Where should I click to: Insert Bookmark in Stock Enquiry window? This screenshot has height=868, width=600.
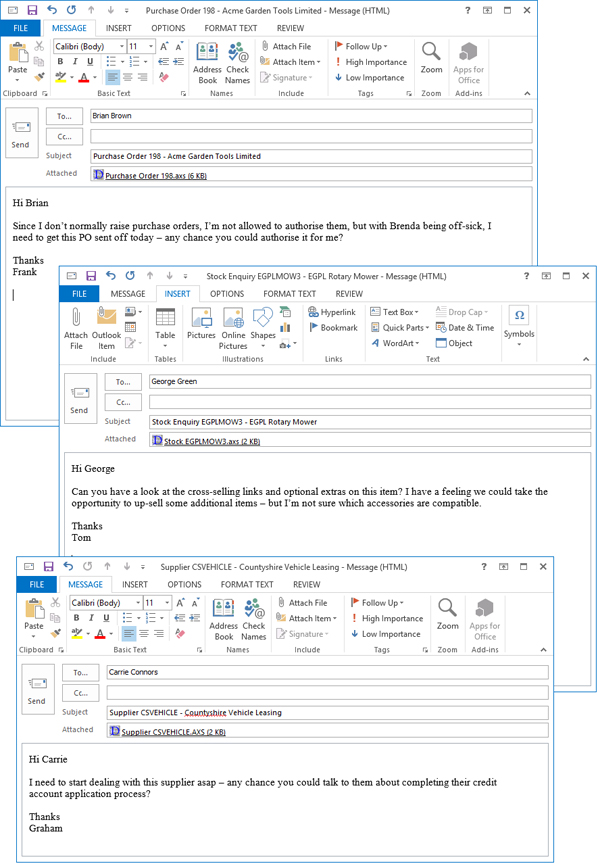tap(333, 328)
